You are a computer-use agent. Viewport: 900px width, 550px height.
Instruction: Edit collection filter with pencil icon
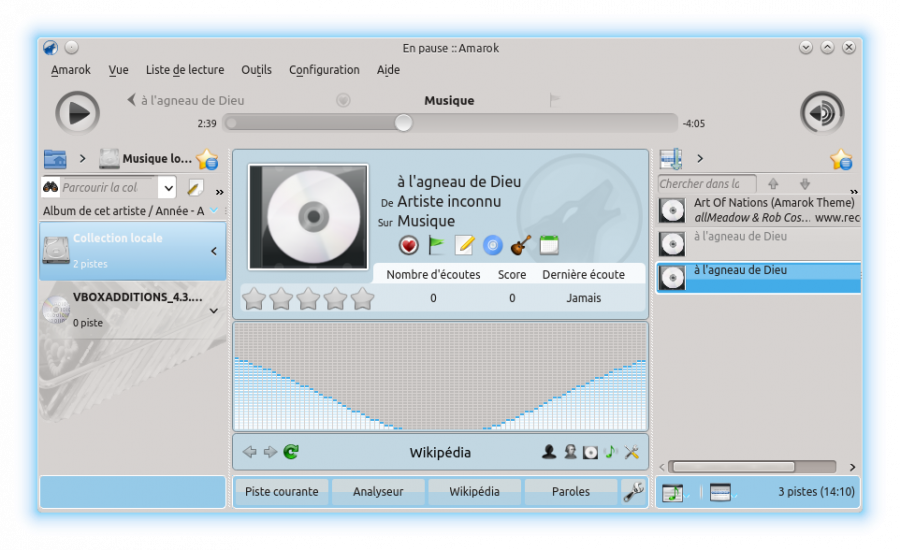(x=195, y=188)
